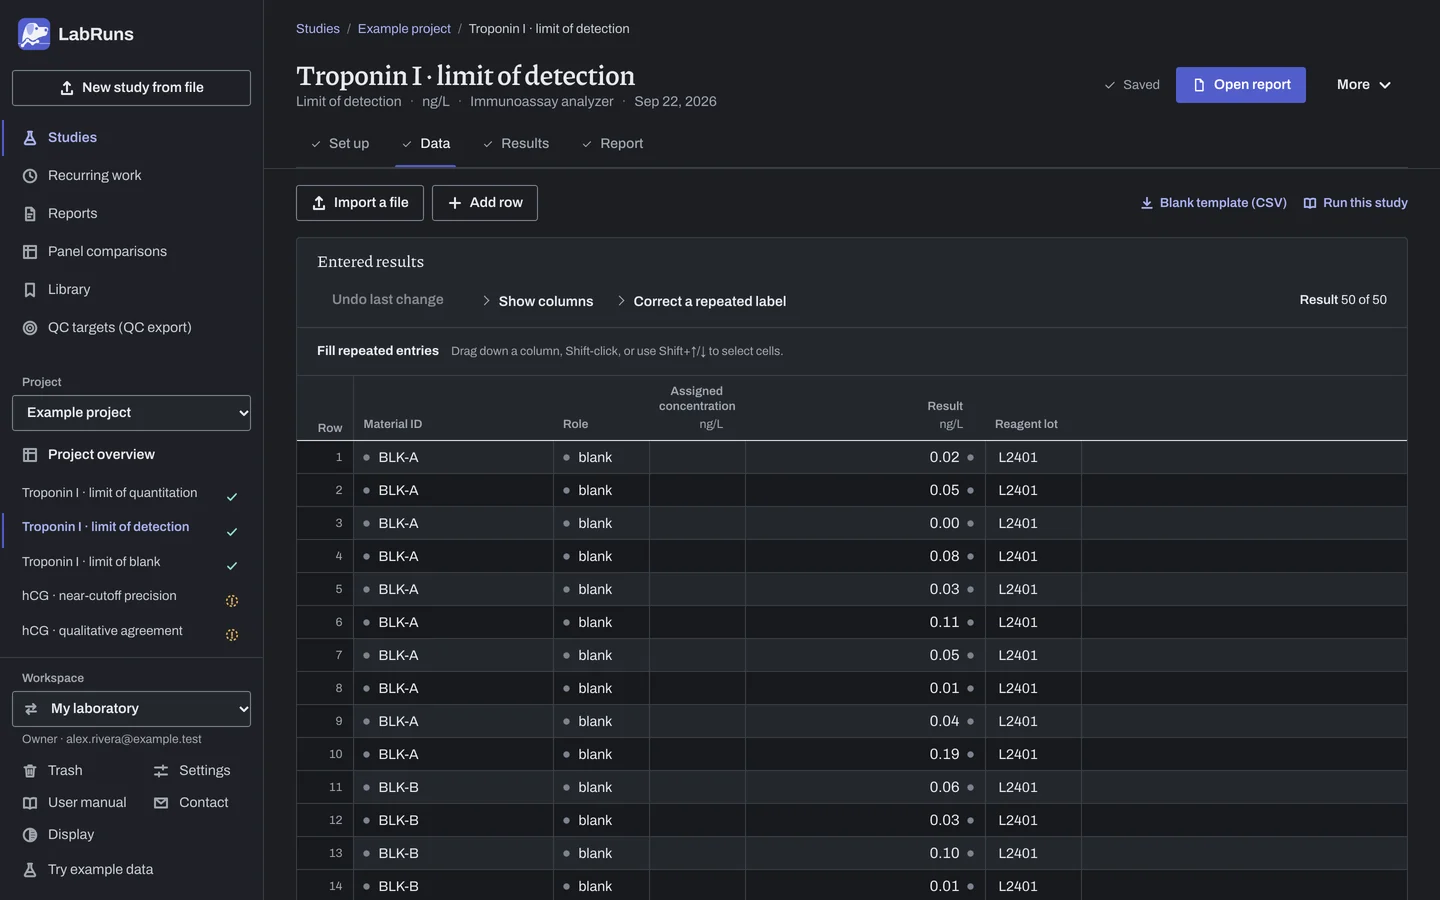
Task: Open the My laboratory workspace selector
Action: click(131, 709)
